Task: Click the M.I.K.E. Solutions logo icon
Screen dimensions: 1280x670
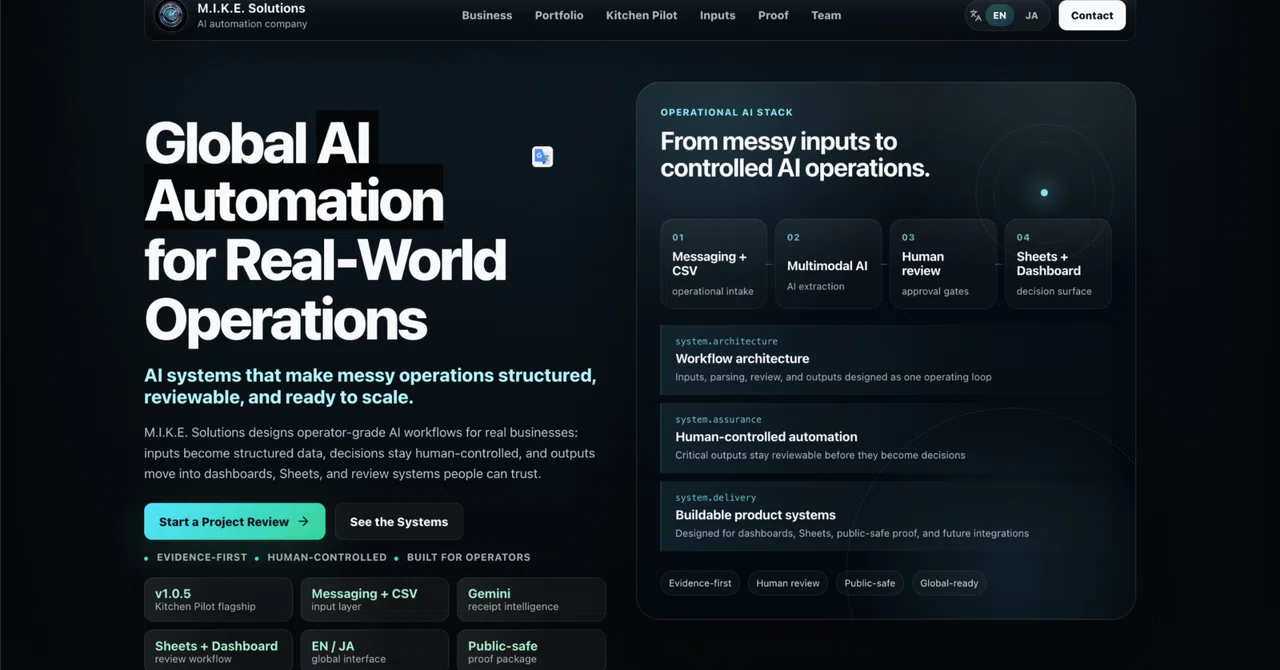Action: point(171,15)
